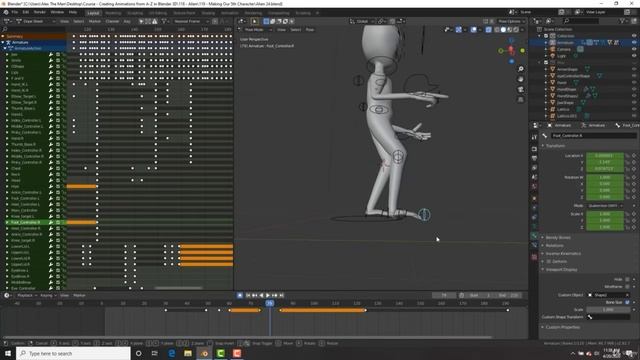
Task: Select rendered viewport shading mode
Action: click(x=516, y=30)
